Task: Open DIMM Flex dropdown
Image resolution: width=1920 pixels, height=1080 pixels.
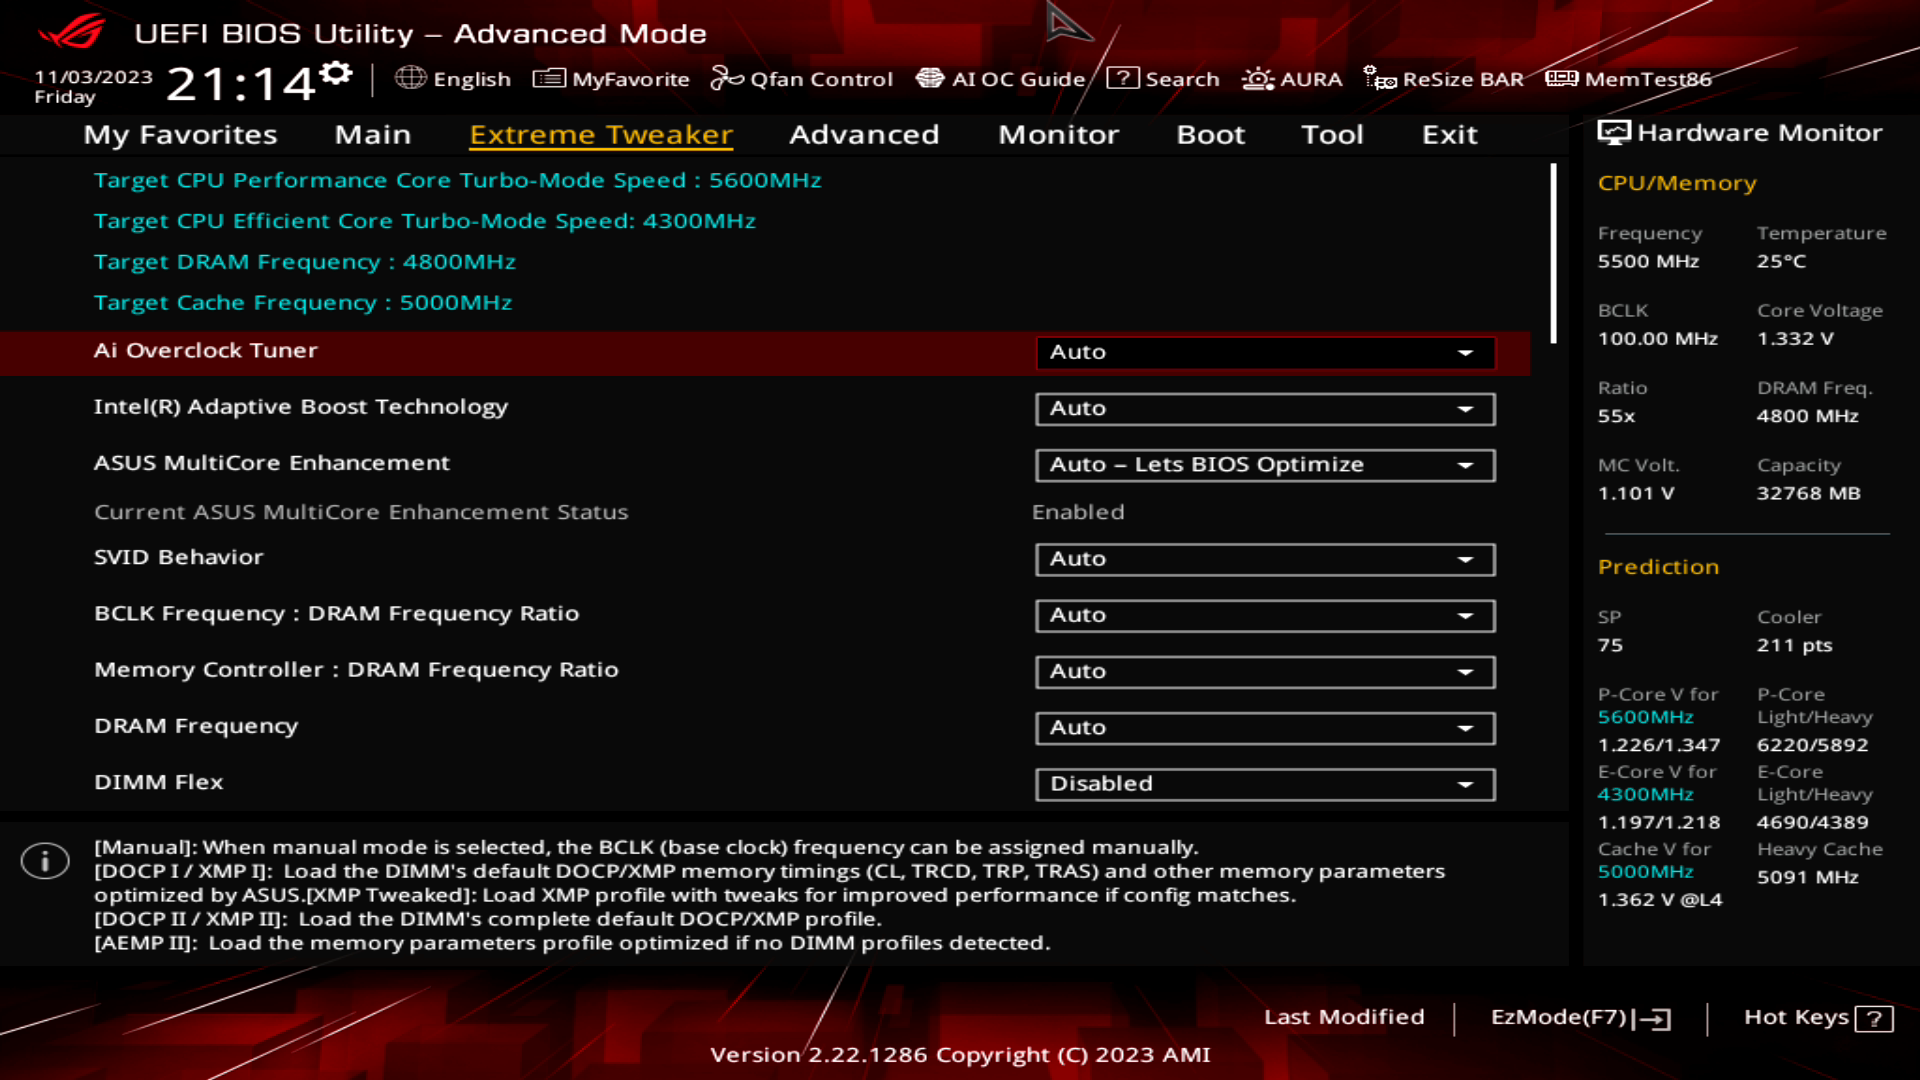Action: pyautogui.click(x=1265, y=784)
